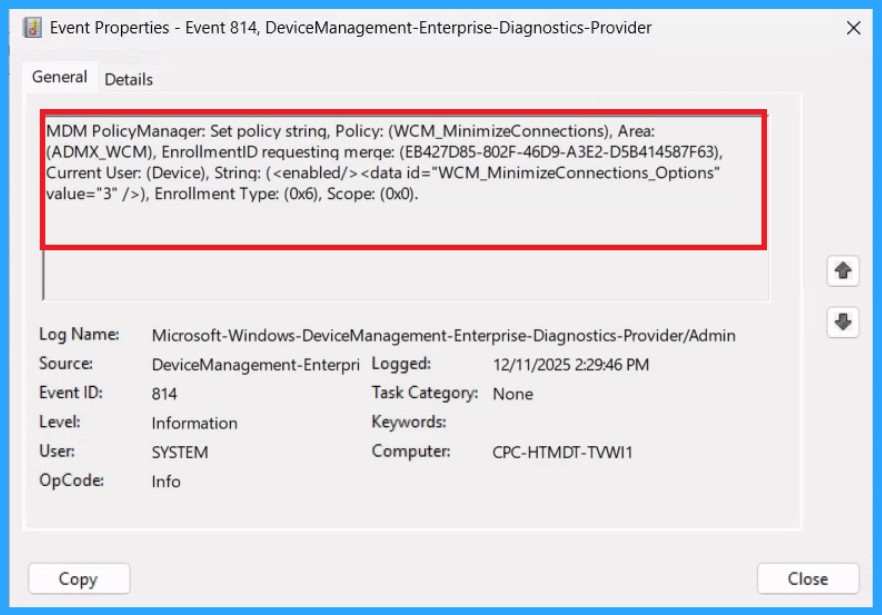
Task: Select the Event ID 814 value
Action: click(162, 393)
